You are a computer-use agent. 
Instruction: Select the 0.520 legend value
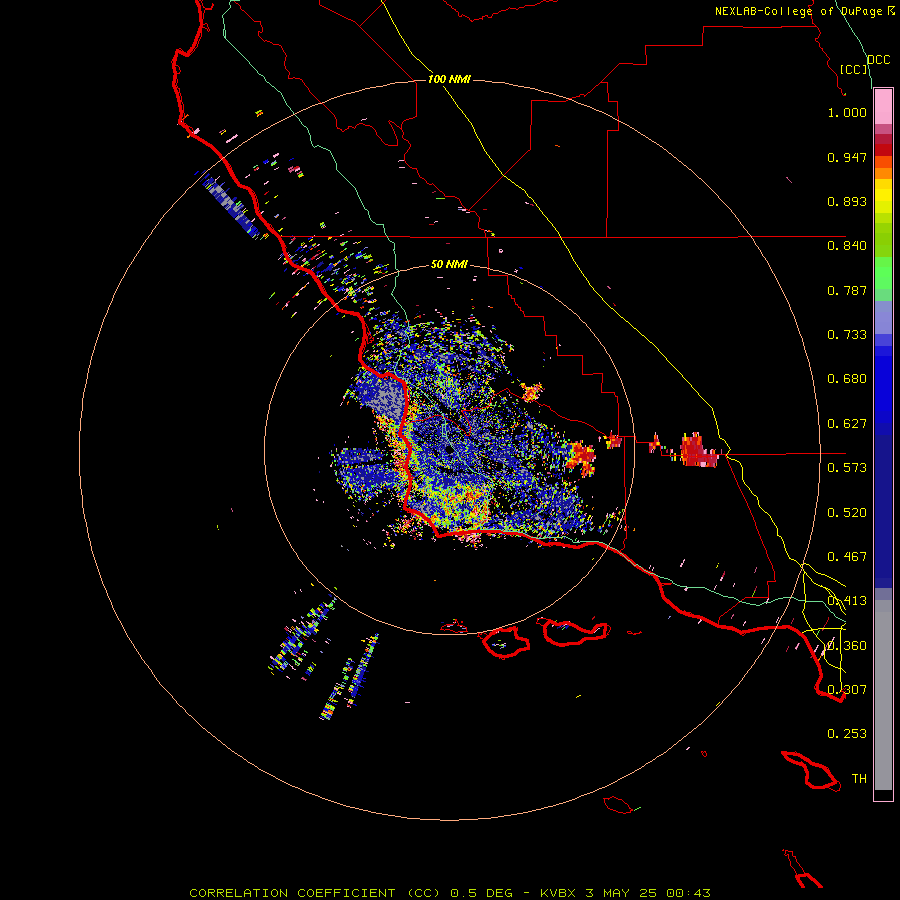[847, 513]
